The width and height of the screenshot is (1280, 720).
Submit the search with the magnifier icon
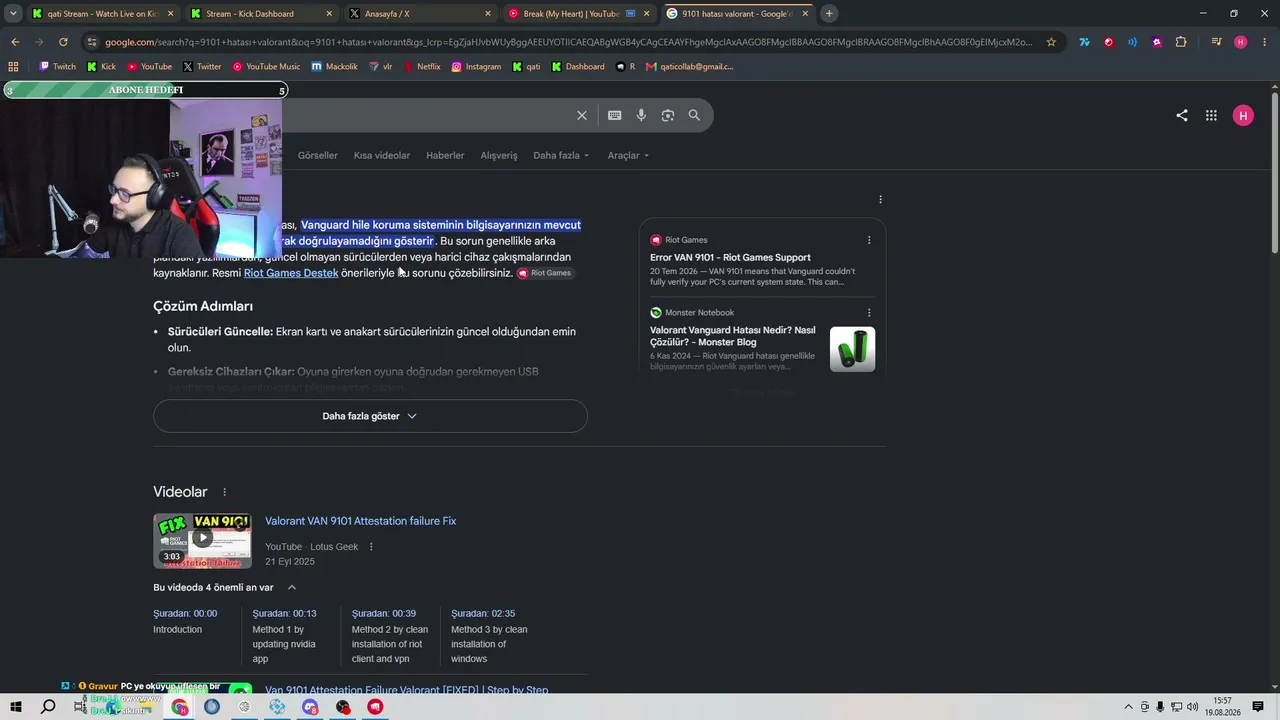tap(694, 115)
